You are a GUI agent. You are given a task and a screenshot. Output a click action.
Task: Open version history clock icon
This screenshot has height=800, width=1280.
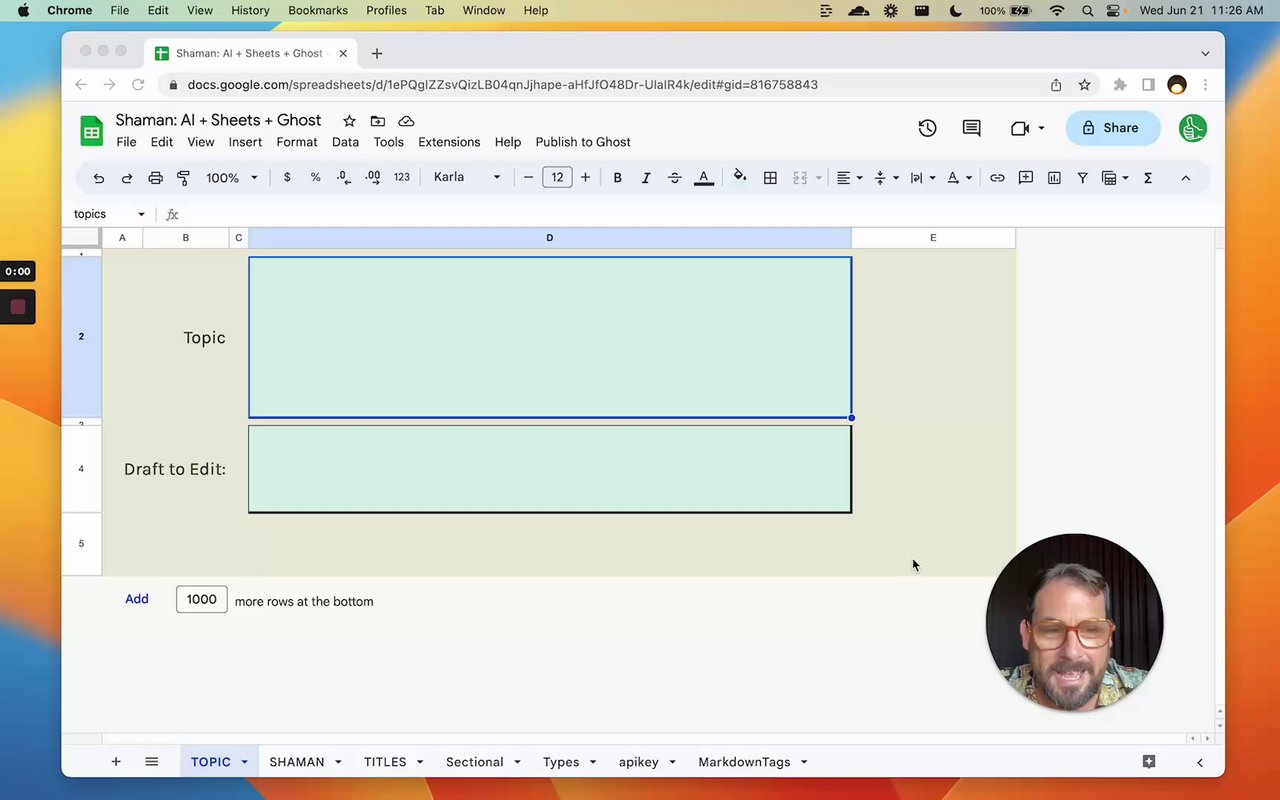point(927,128)
